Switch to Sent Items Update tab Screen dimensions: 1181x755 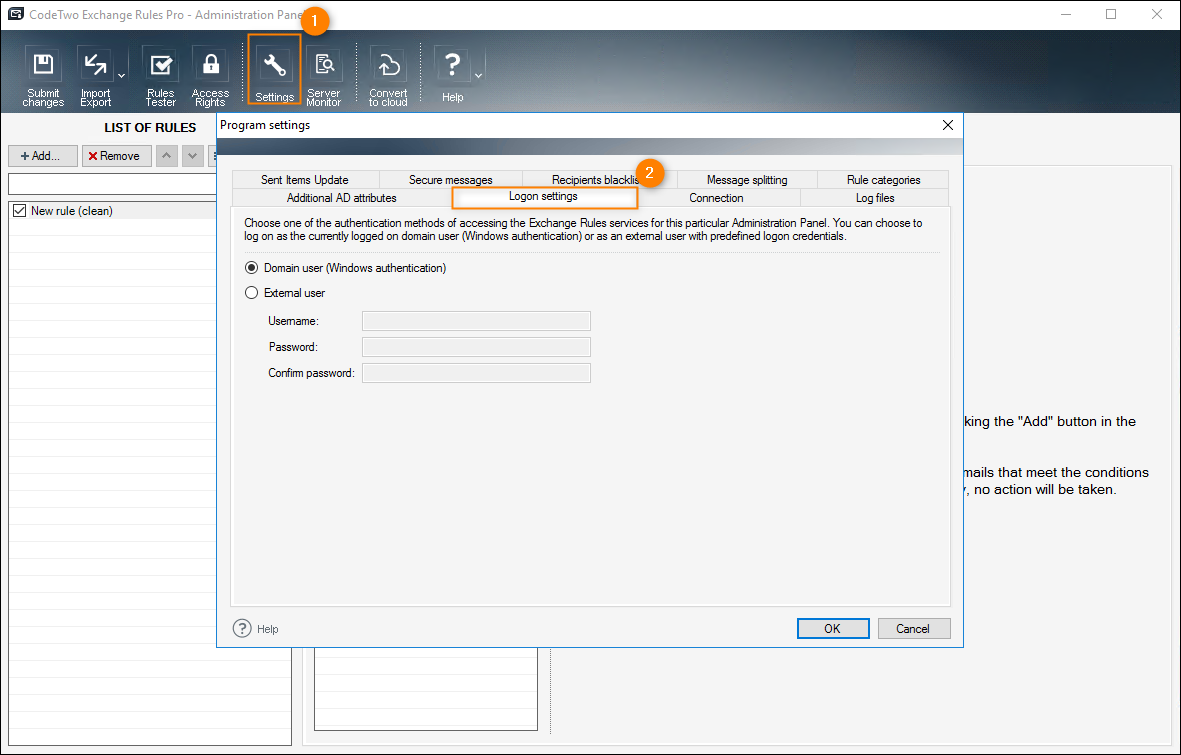click(x=305, y=179)
